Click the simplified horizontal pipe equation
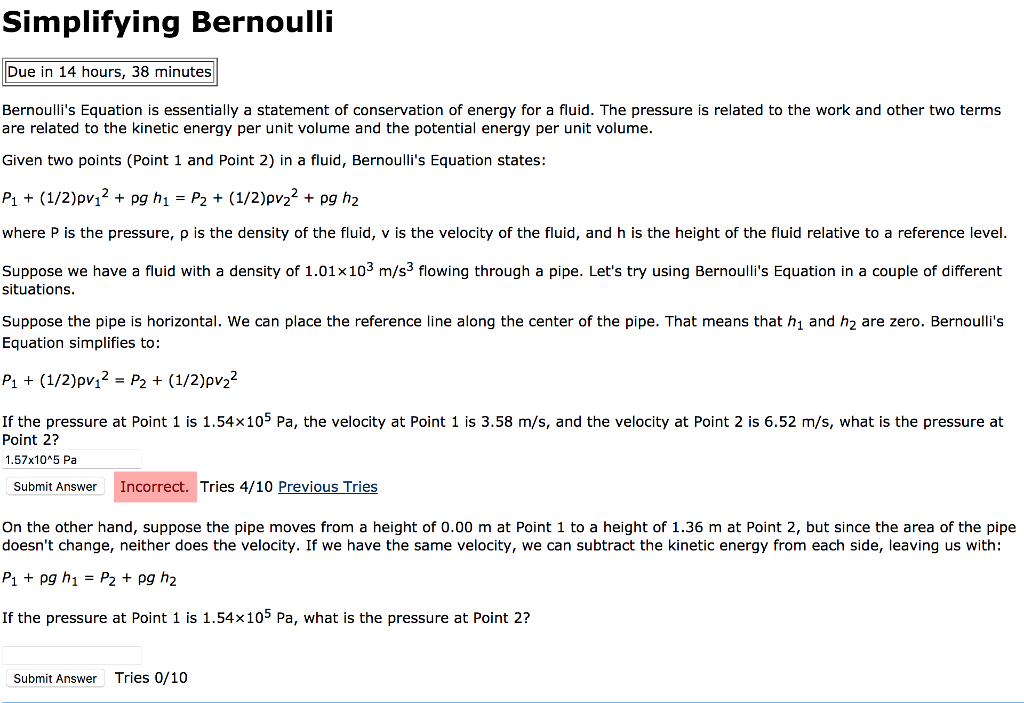The height and width of the screenshot is (703, 1024). (120, 379)
